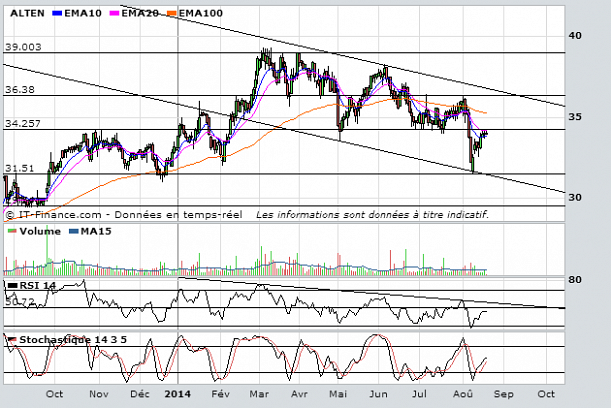611x408 pixels.
Task: Click the blue EMA10 legend swatch
Action: [57, 13]
